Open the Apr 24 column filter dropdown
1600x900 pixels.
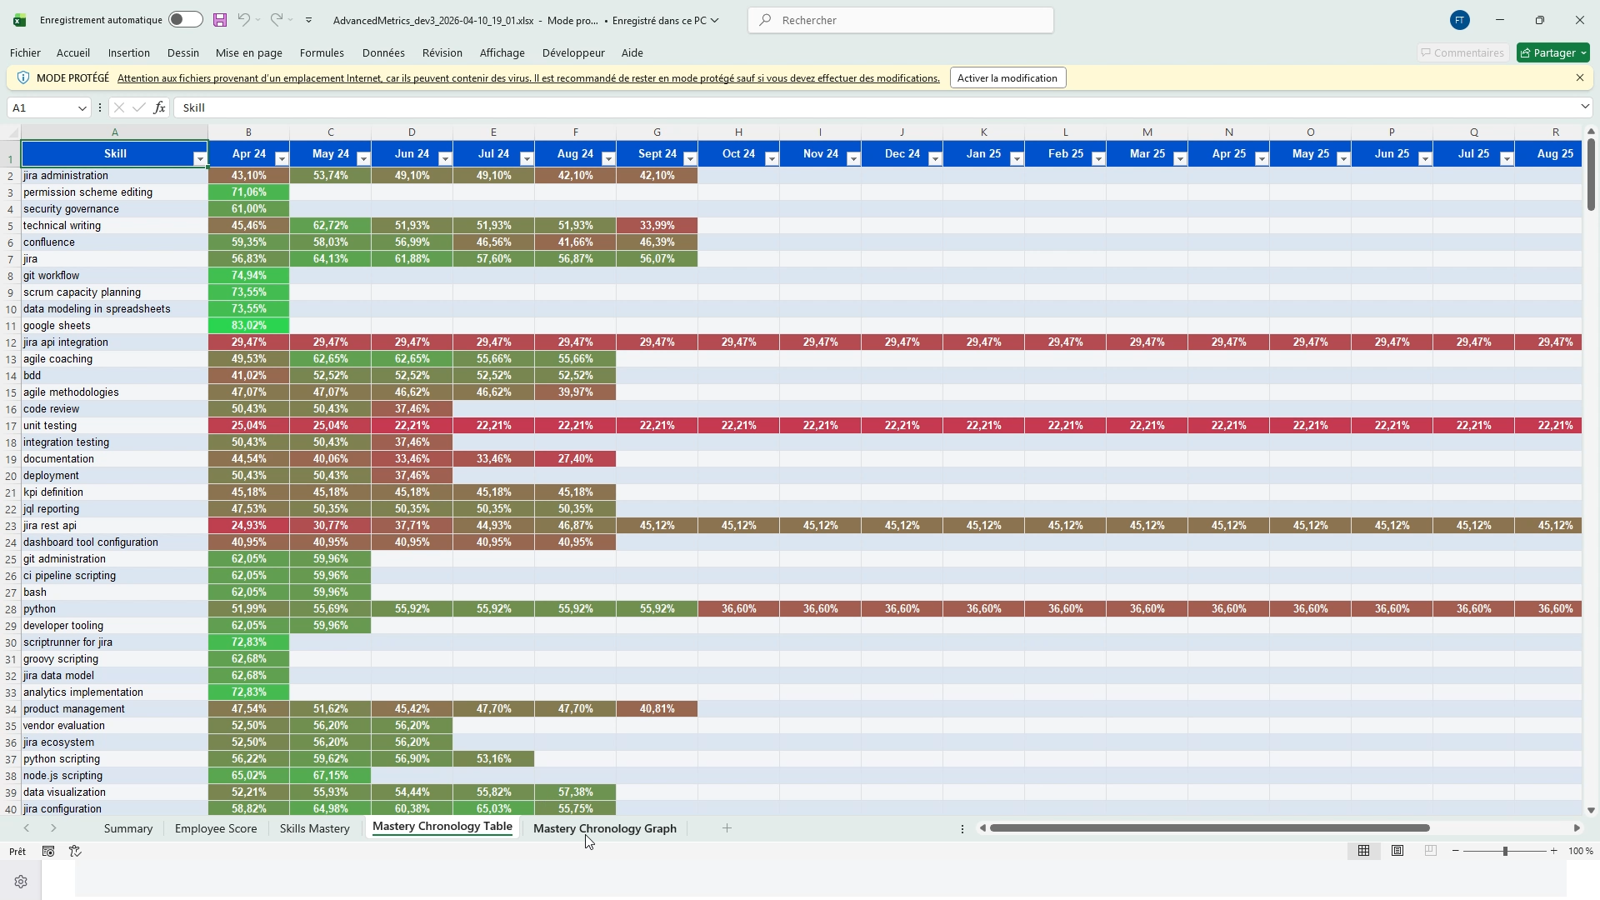pos(281,156)
